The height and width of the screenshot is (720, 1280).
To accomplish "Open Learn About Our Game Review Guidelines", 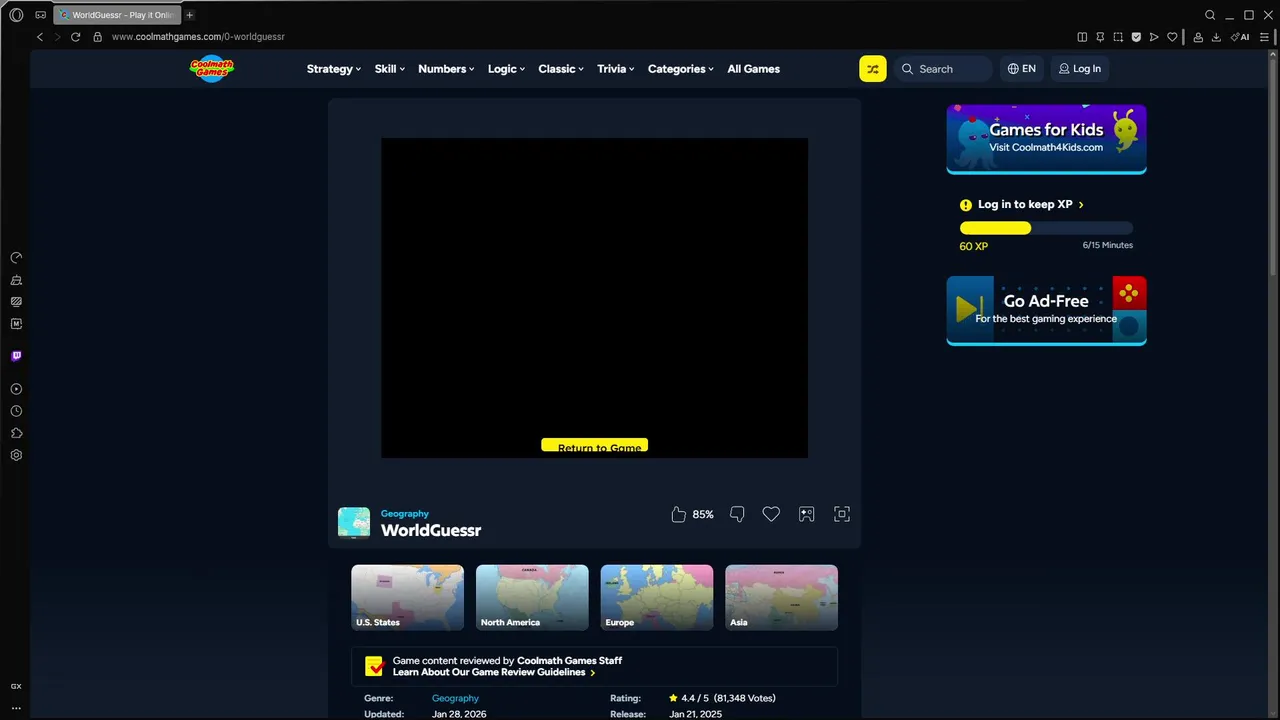I will tap(494, 672).
